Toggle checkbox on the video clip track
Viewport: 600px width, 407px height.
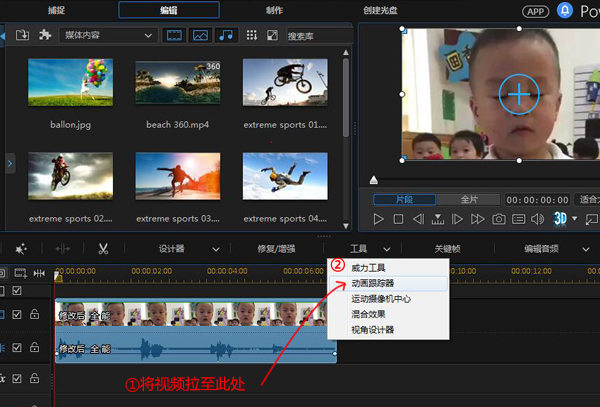17,314
